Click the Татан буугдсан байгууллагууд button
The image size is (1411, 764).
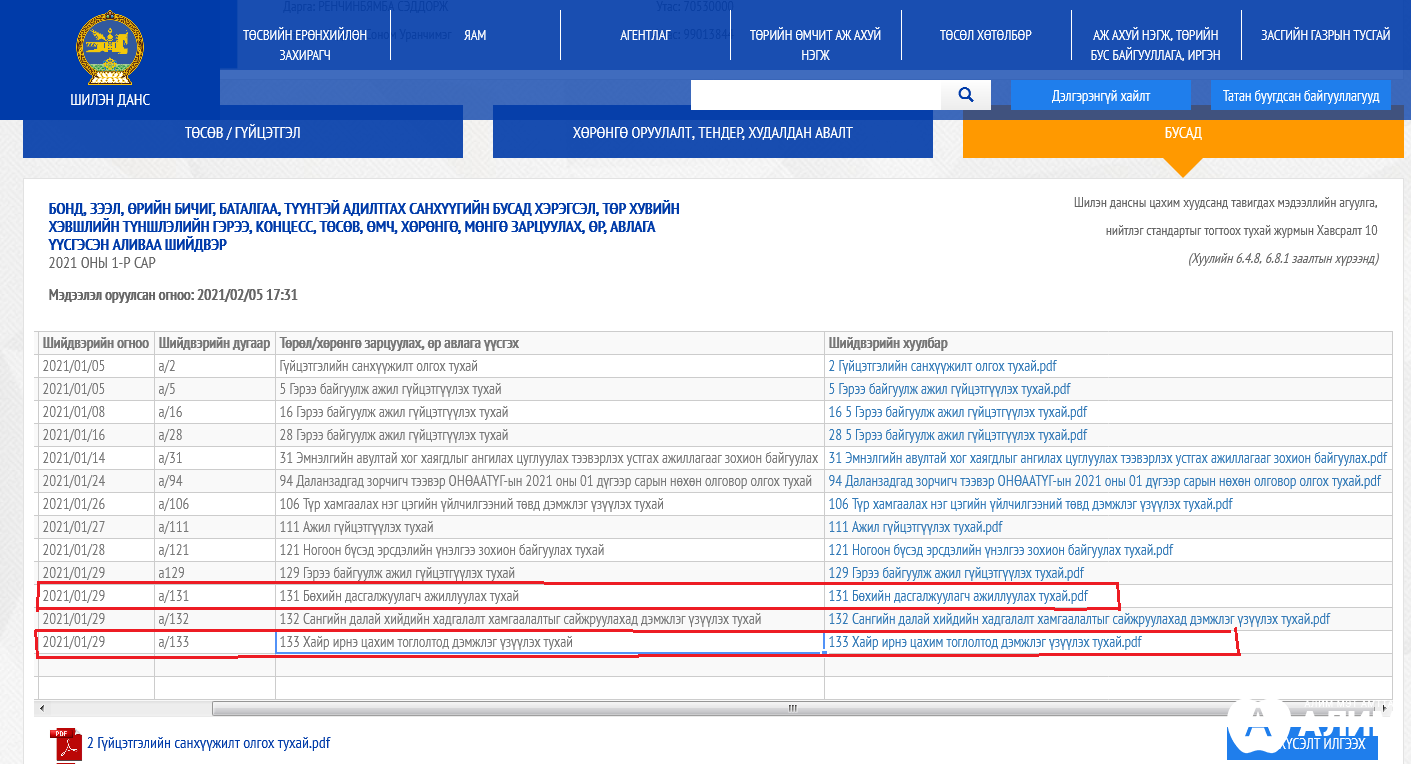coord(1301,96)
